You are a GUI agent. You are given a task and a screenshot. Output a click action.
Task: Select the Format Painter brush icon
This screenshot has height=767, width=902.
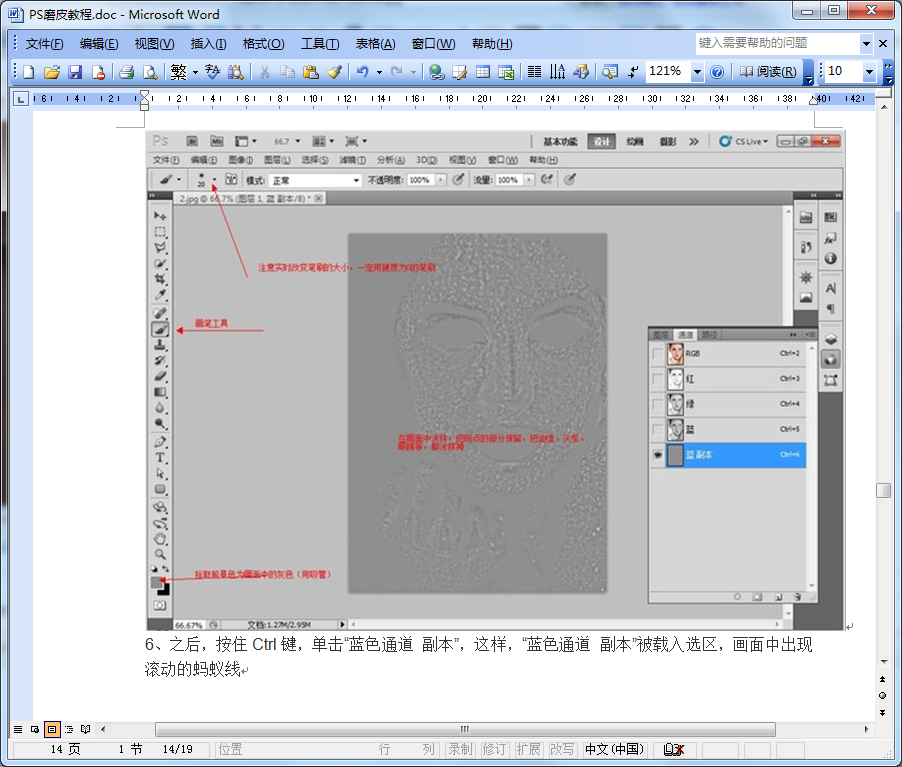pos(334,72)
